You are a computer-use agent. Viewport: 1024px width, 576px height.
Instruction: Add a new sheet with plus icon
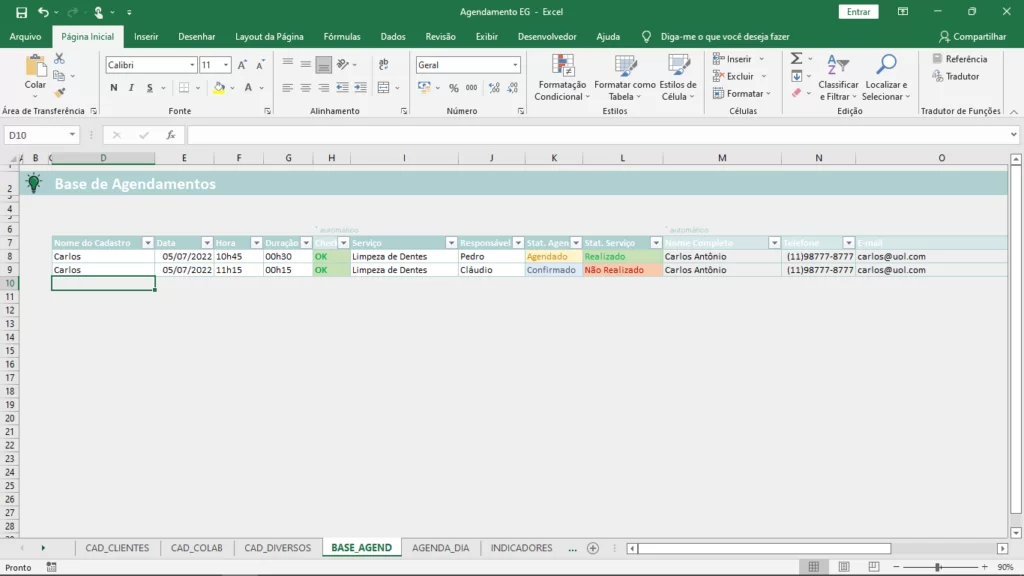593,549
